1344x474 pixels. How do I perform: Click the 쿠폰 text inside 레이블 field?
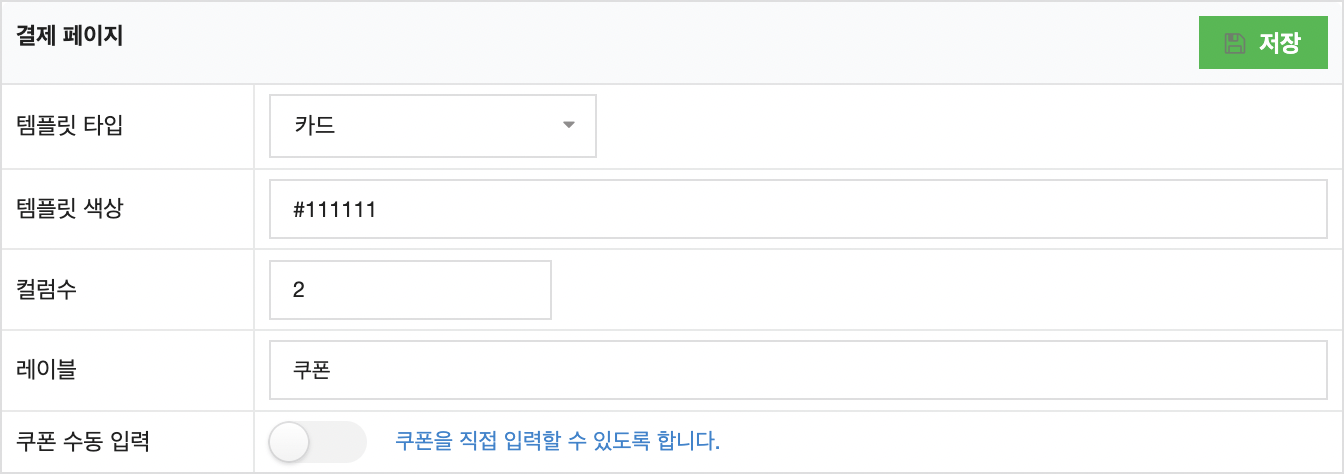tap(312, 370)
